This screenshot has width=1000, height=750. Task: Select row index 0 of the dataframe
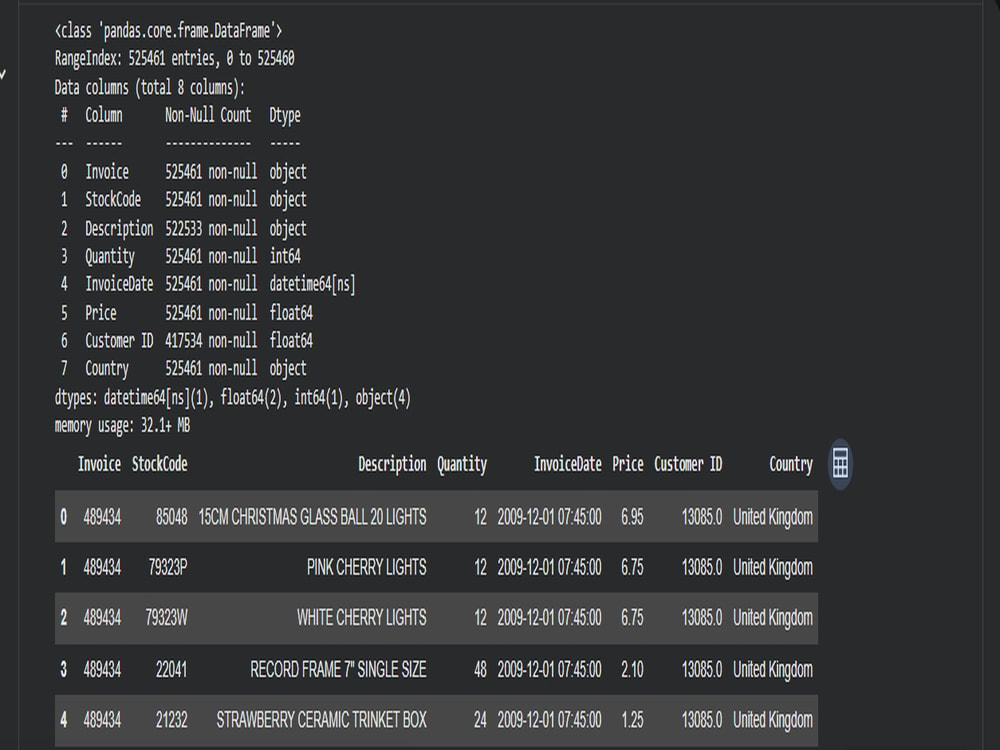63,517
